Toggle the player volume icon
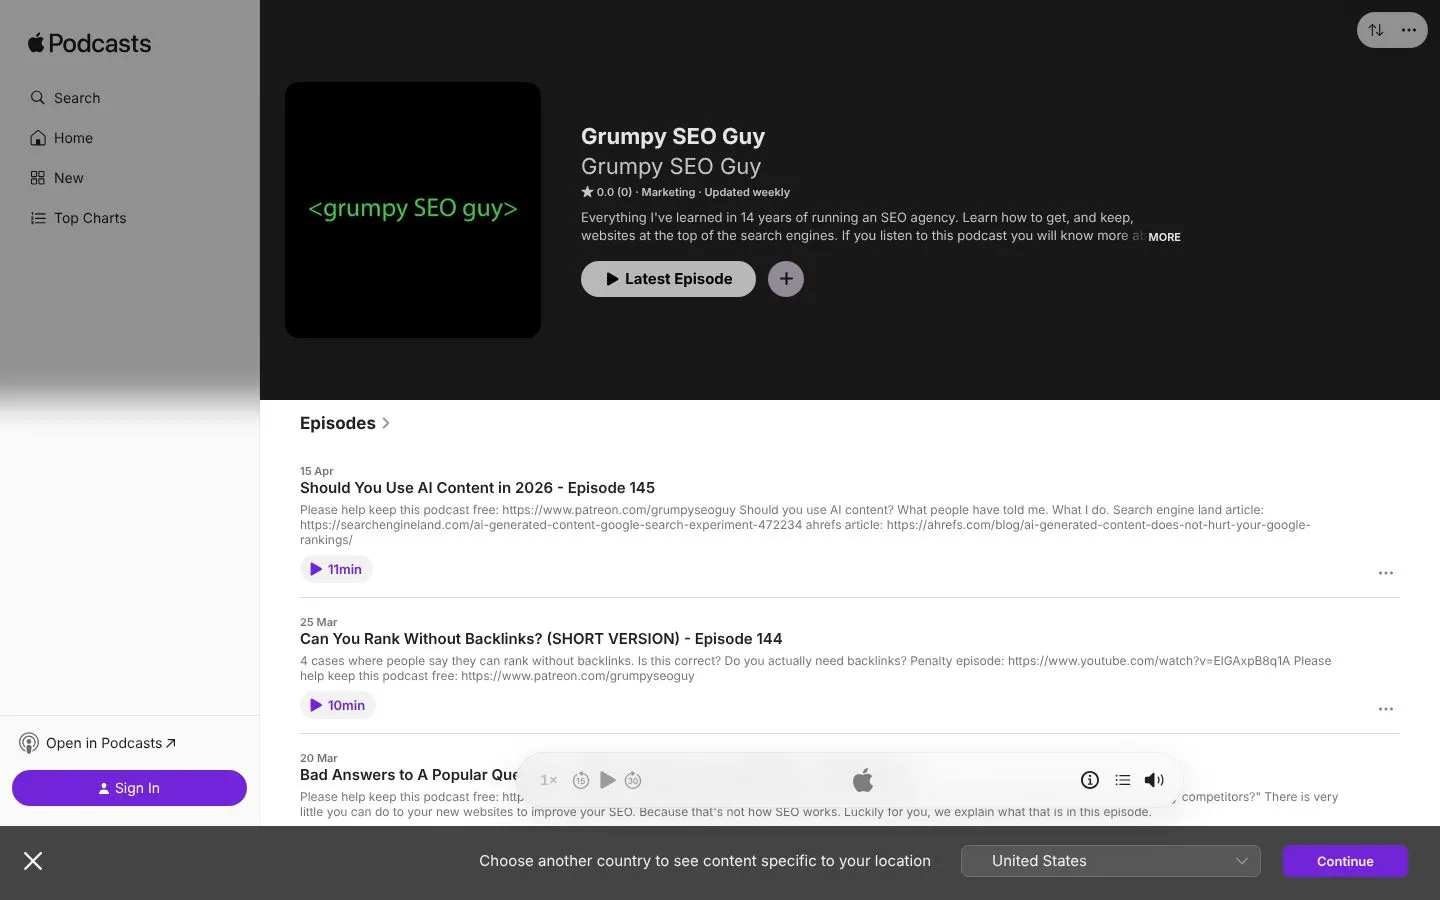1440x900 pixels. (1154, 780)
